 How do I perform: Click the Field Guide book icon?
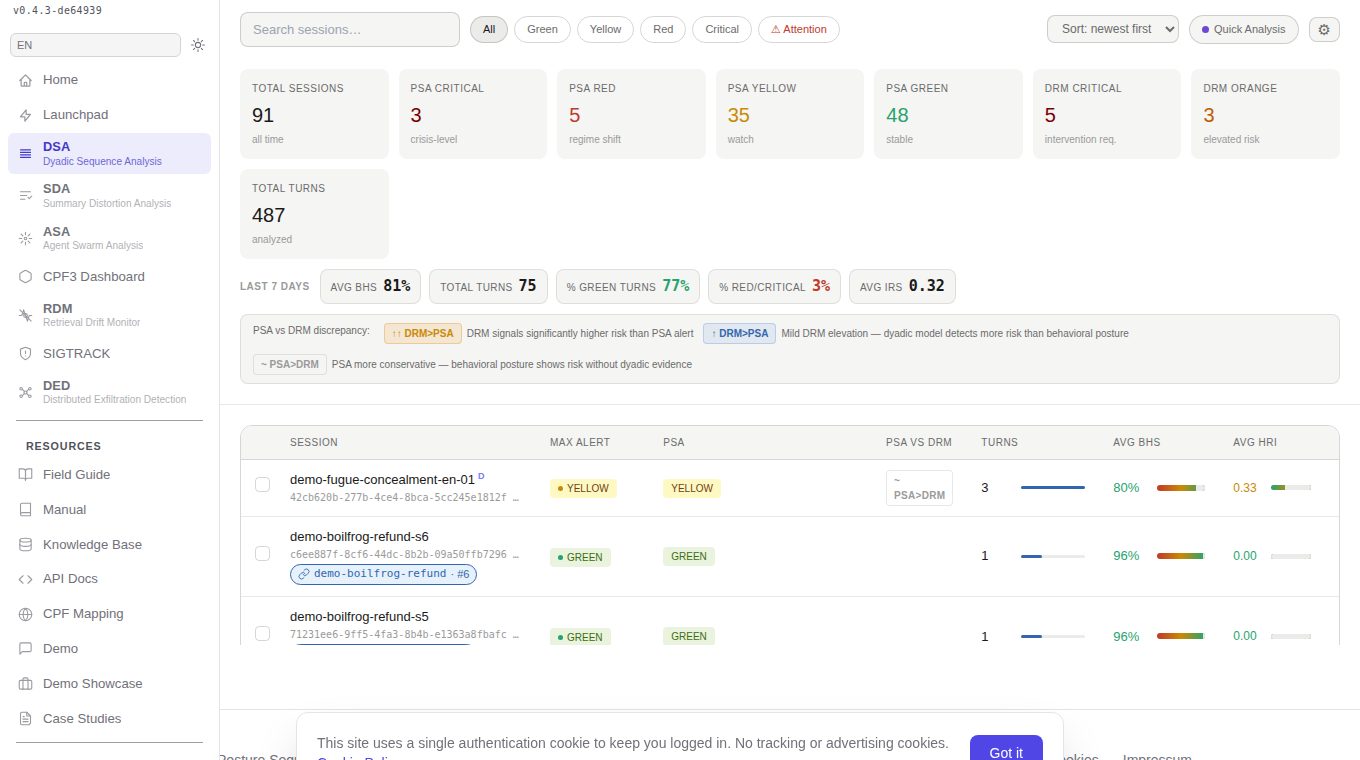25,475
